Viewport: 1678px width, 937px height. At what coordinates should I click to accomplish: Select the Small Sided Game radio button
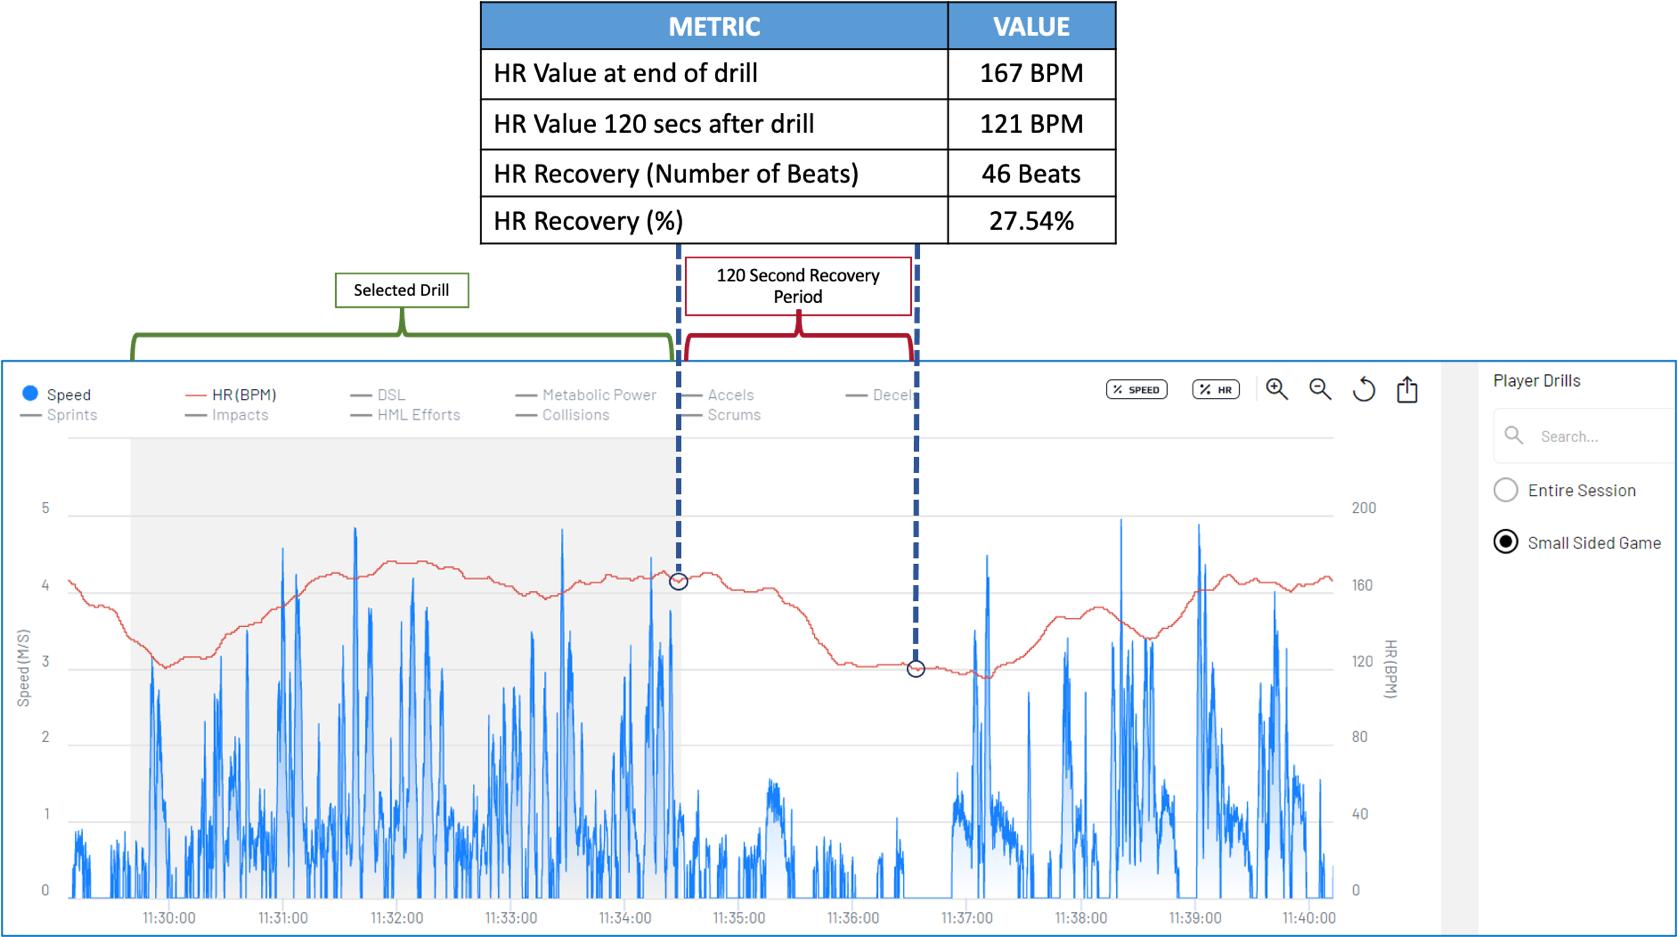click(x=1506, y=542)
